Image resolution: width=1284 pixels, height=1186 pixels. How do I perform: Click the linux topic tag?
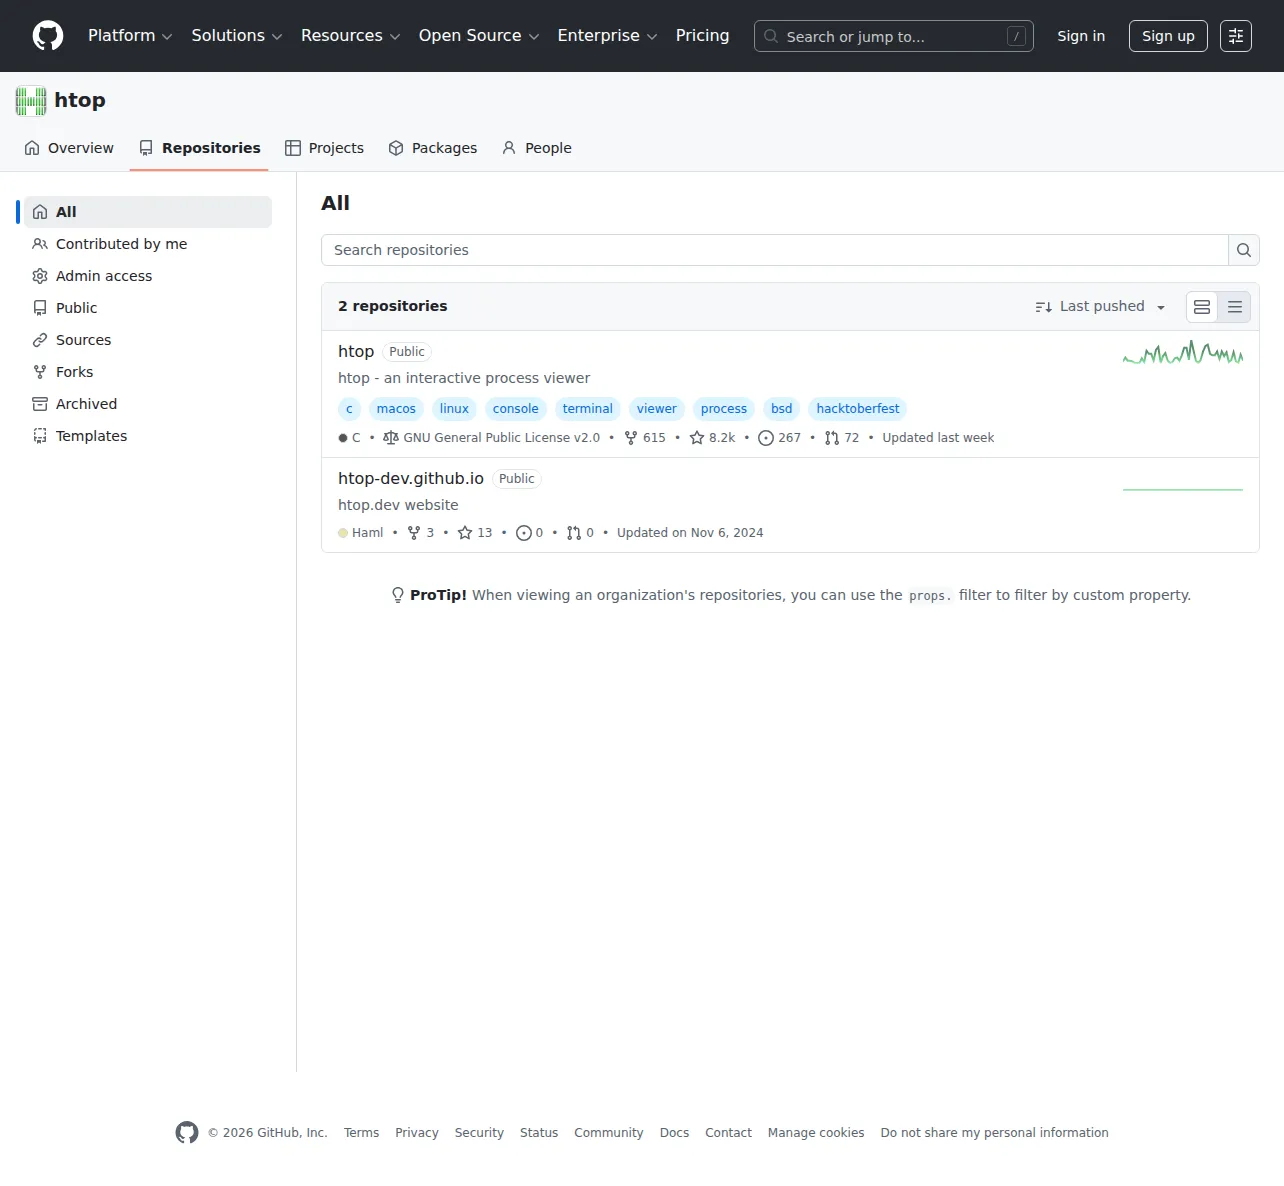point(454,409)
